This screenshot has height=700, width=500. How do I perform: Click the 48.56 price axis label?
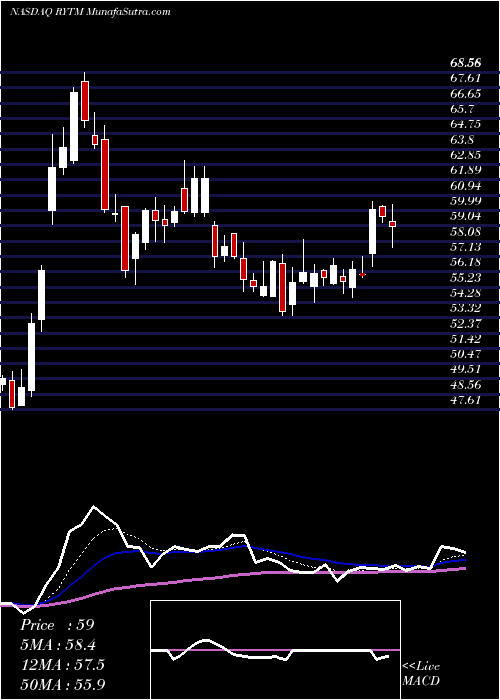[x=466, y=385]
